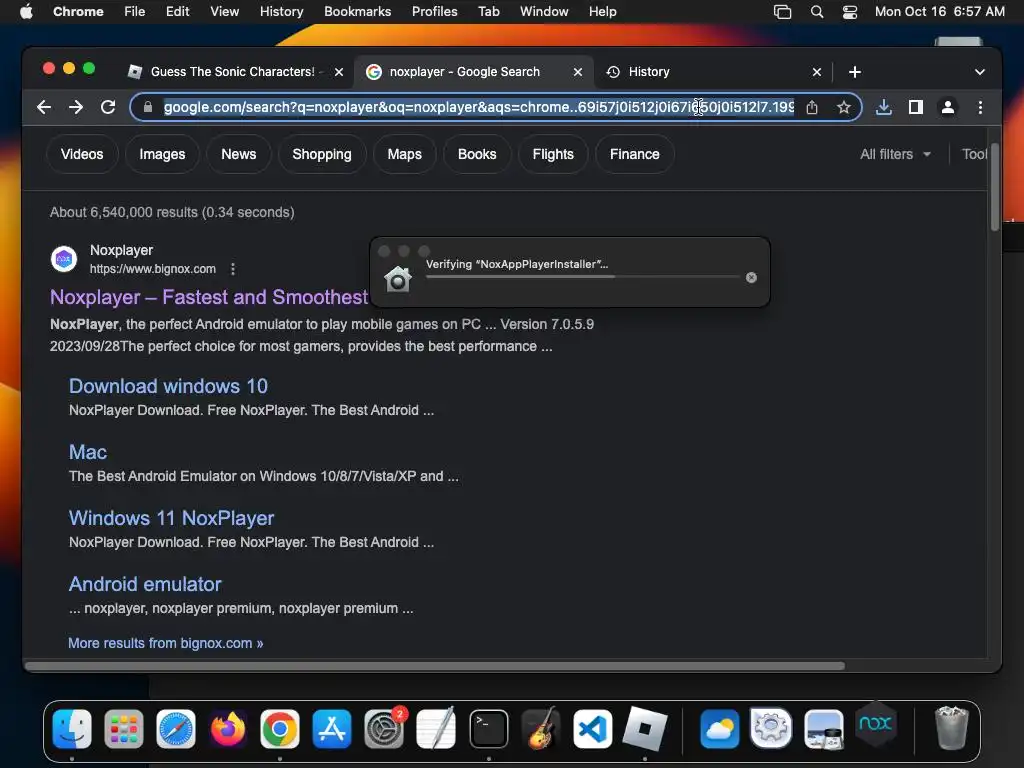Launch Roblox from the Dock
This screenshot has height=768, width=1024.
645,728
